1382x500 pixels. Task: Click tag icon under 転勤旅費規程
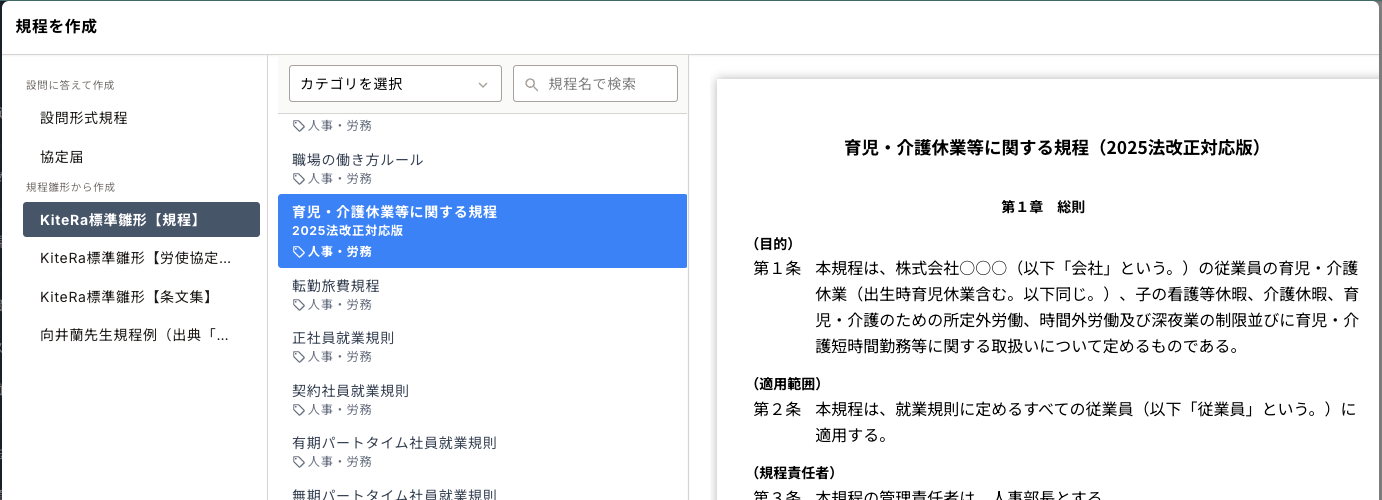pos(299,305)
